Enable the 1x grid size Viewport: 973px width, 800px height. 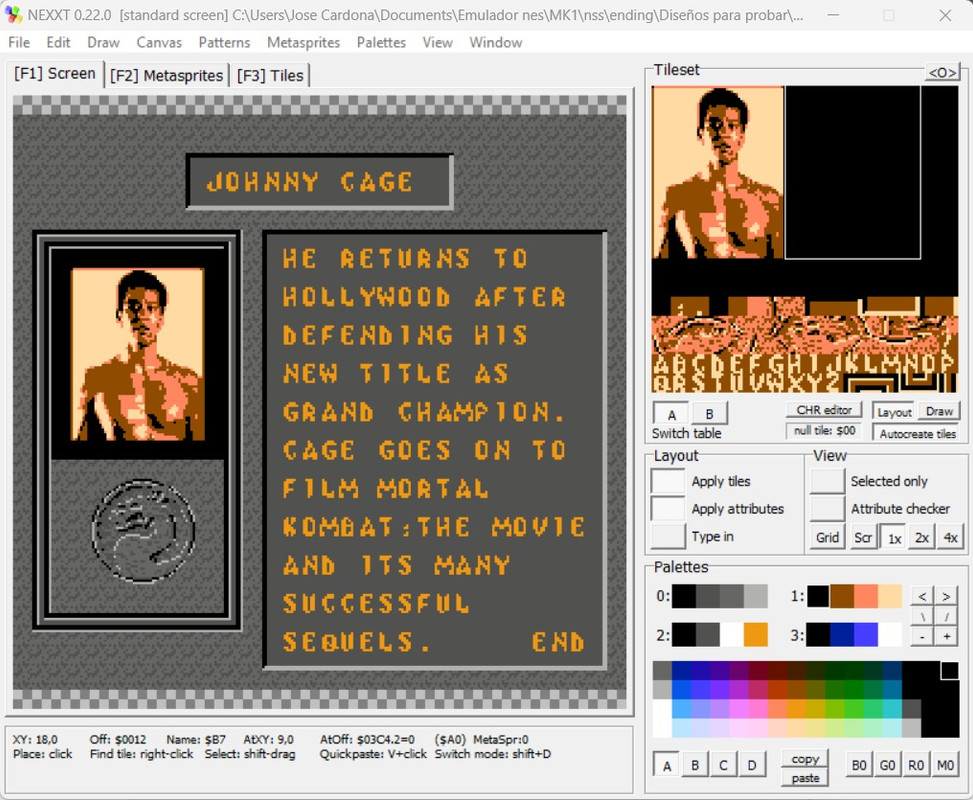tap(894, 537)
